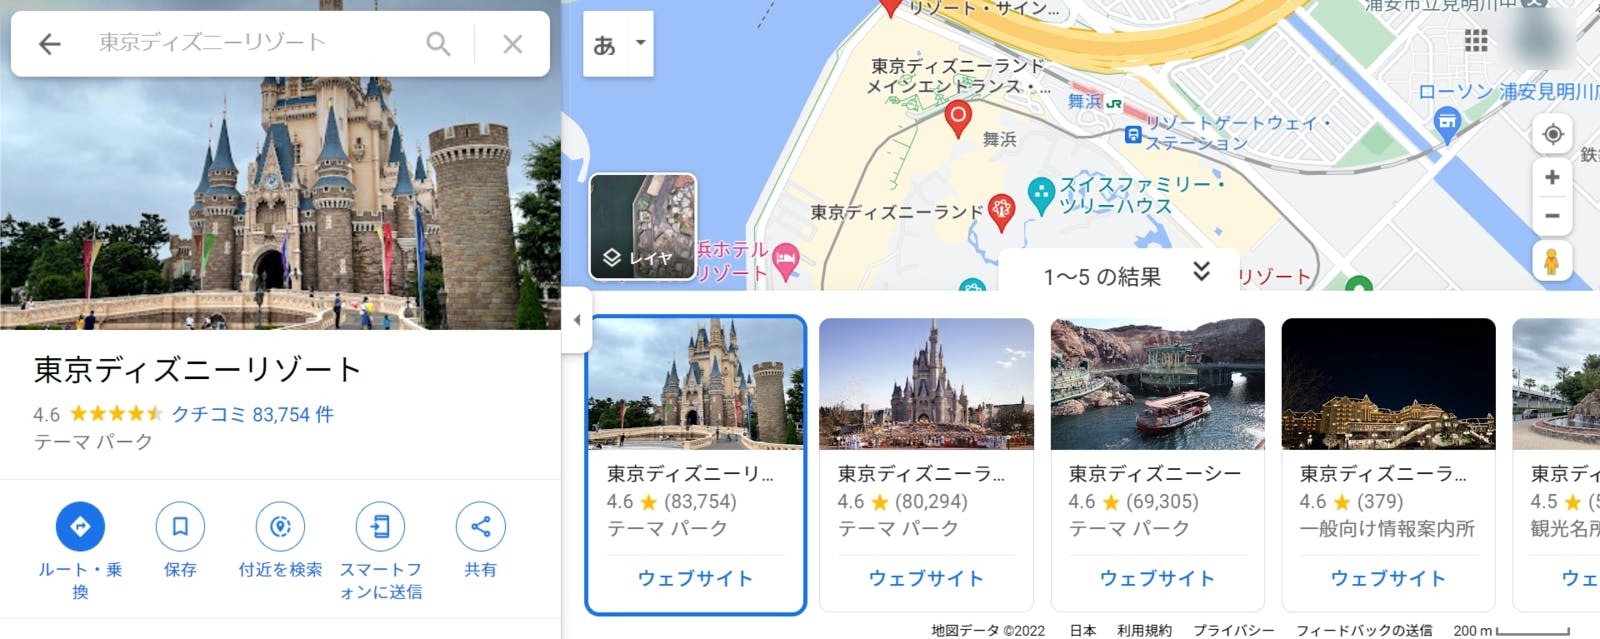
Task: Select the 東京ディズニーリ... result card photo
Action: click(x=696, y=383)
